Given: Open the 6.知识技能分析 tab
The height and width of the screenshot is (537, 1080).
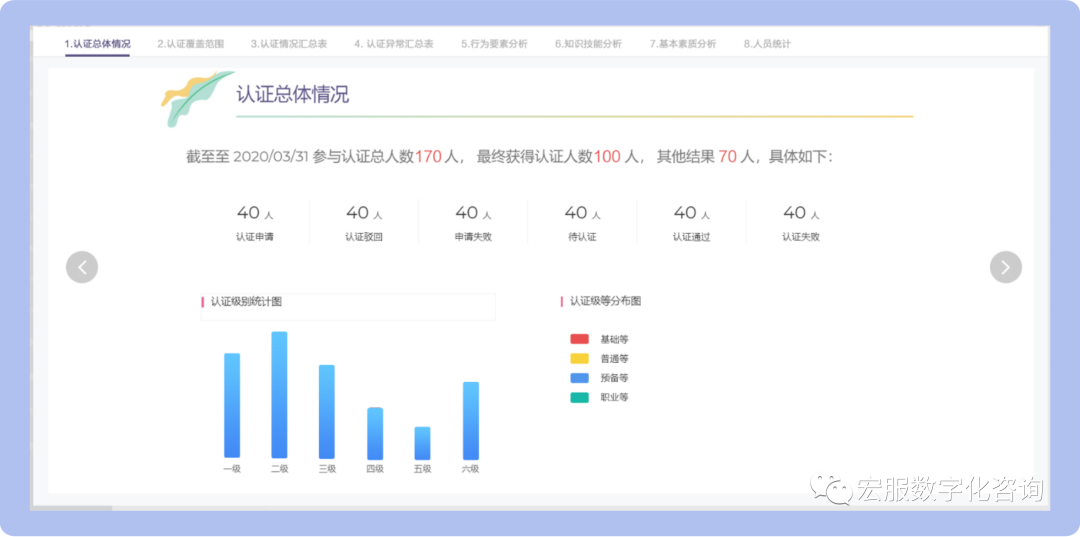Looking at the screenshot, I should [588, 44].
